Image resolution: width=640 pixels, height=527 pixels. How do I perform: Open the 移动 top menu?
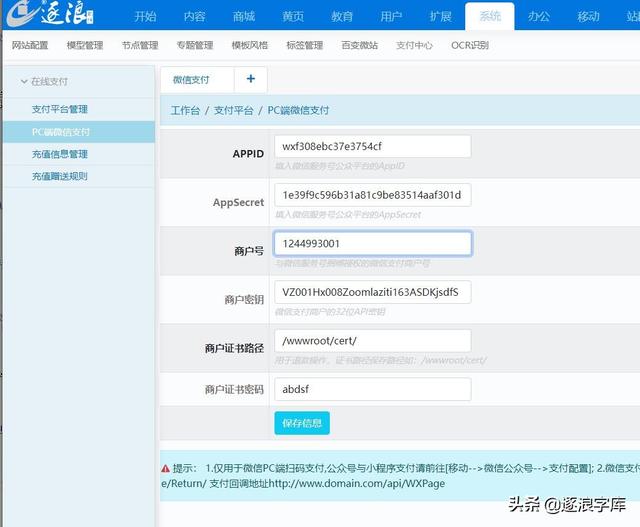588,17
